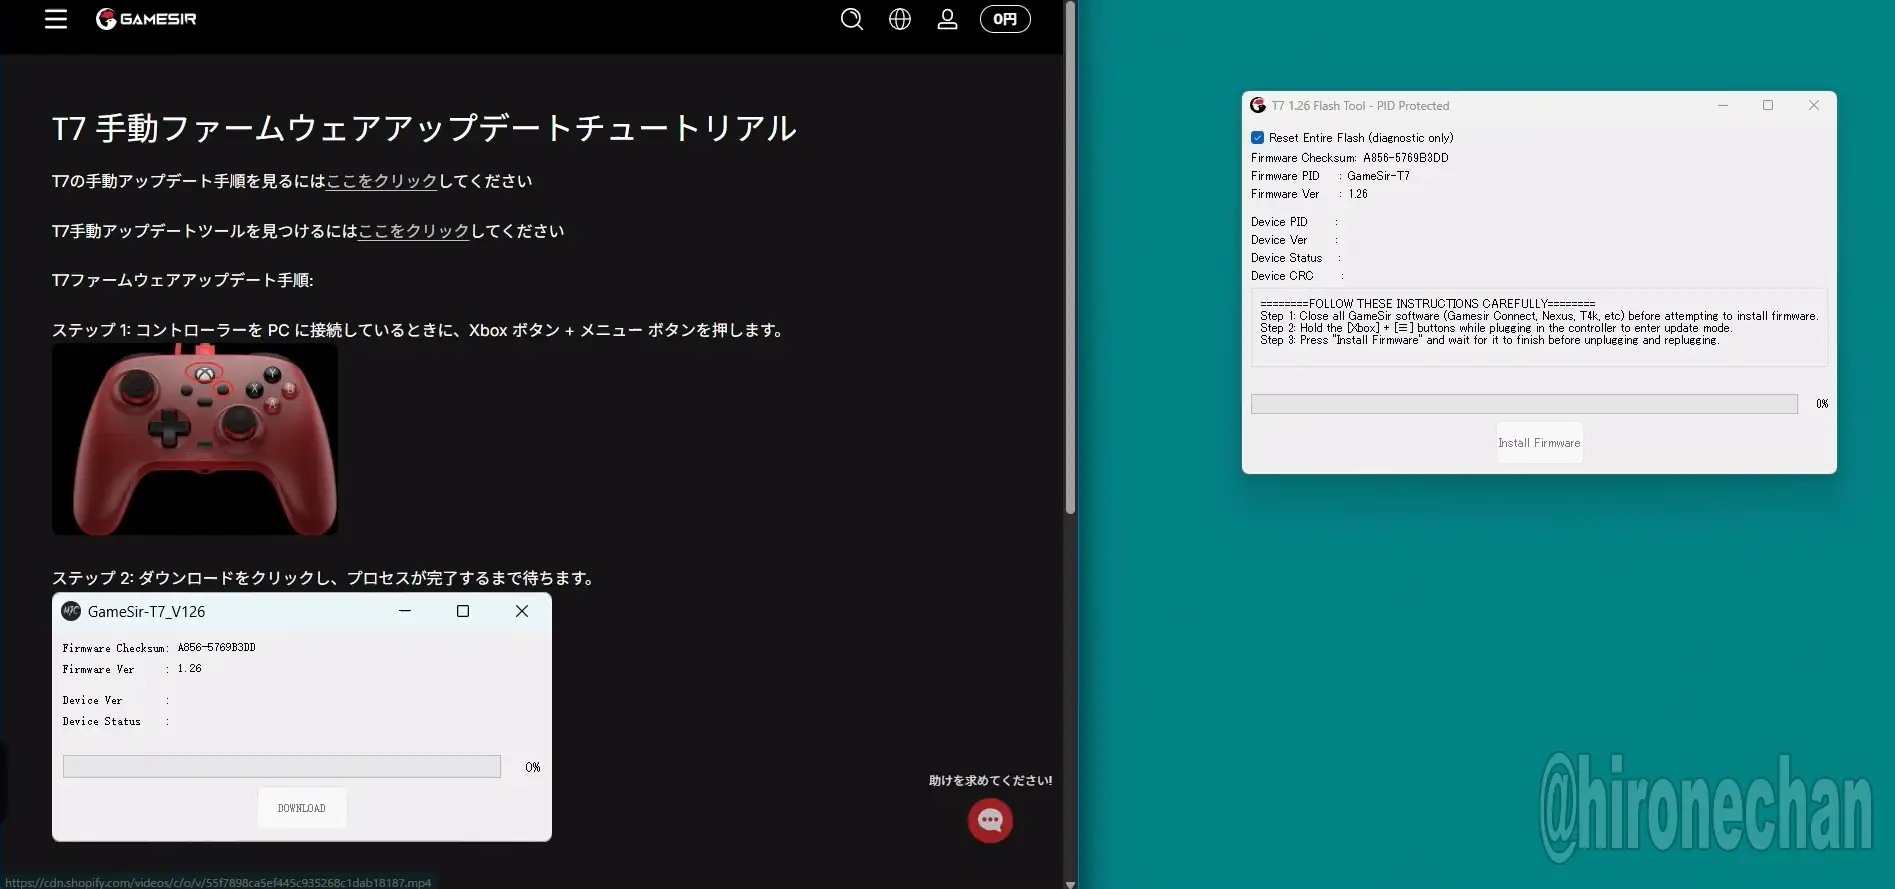Open the globe language selector
This screenshot has width=1895, height=889.
899,19
